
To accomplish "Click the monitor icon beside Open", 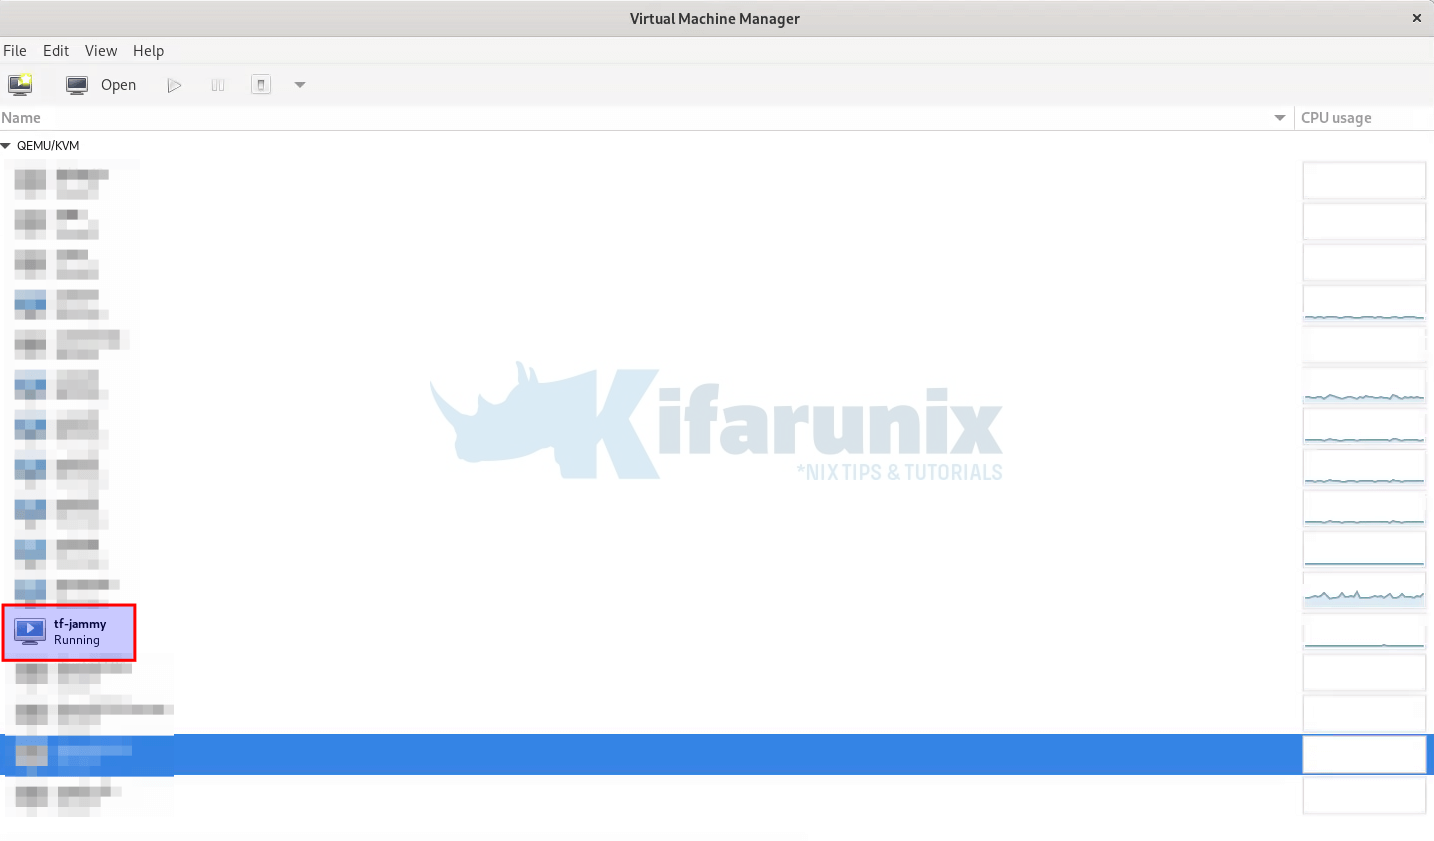I will tap(77, 85).
